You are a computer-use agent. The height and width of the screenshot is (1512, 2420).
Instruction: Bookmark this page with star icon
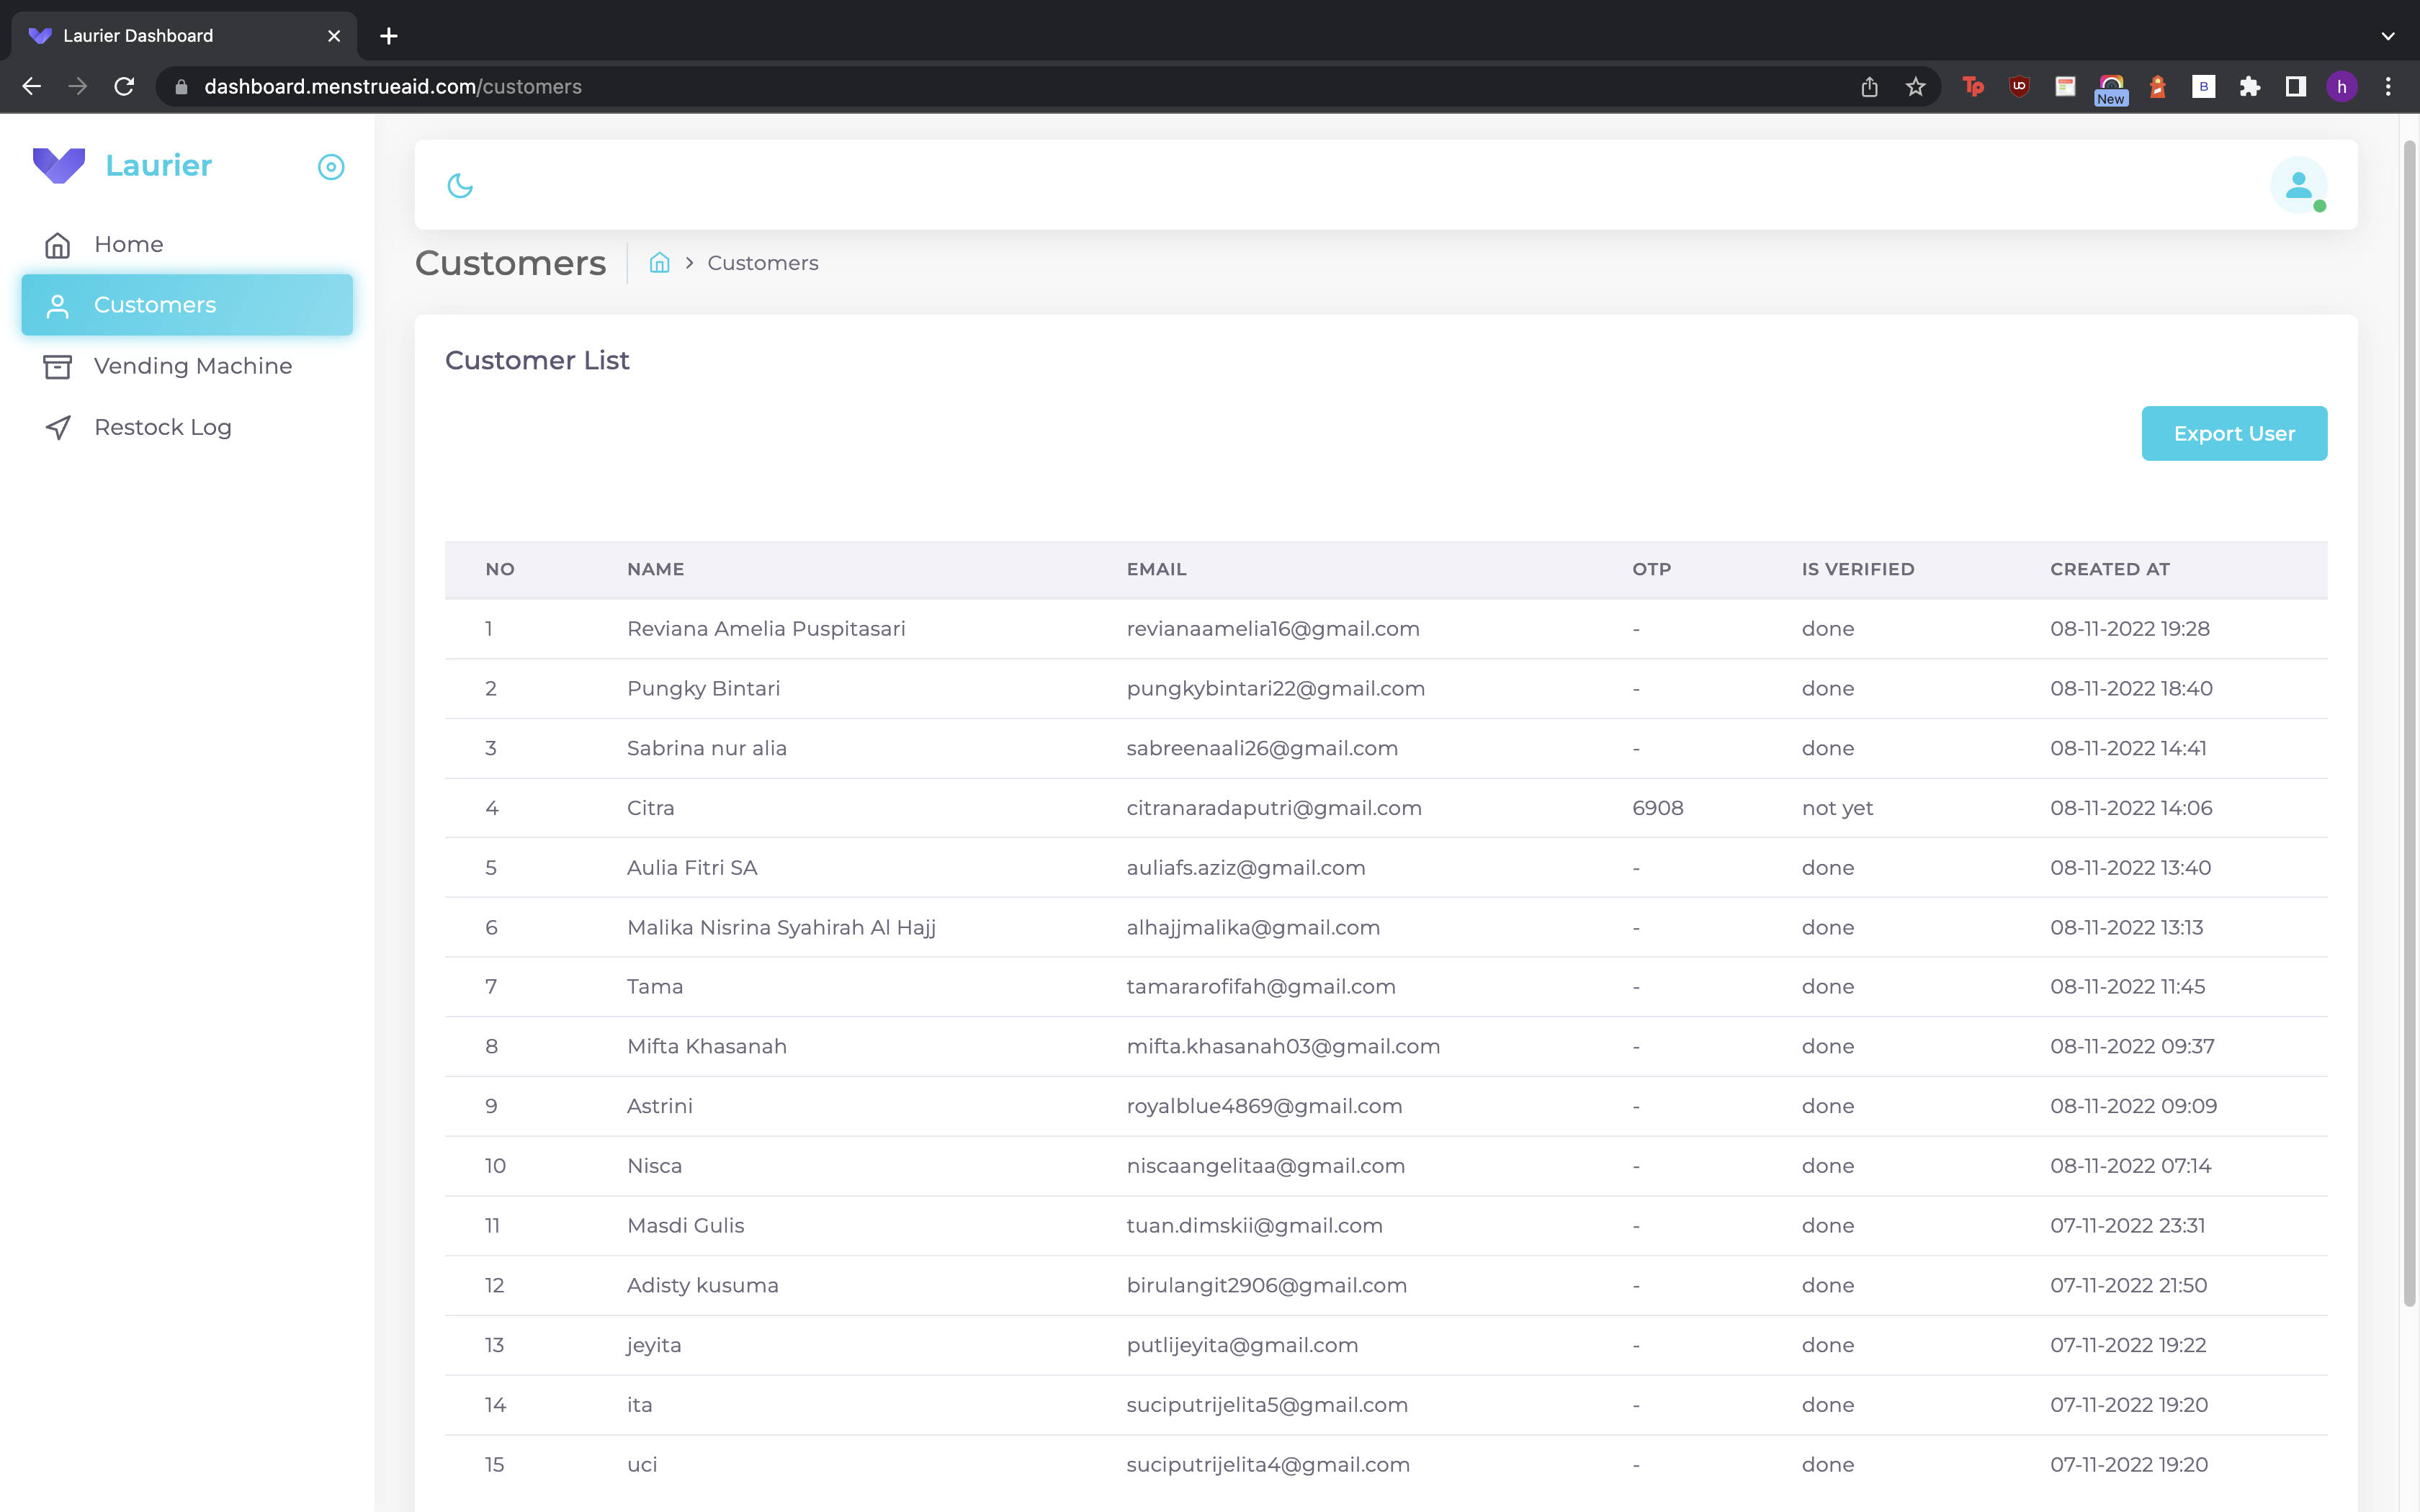tap(1915, 87)
